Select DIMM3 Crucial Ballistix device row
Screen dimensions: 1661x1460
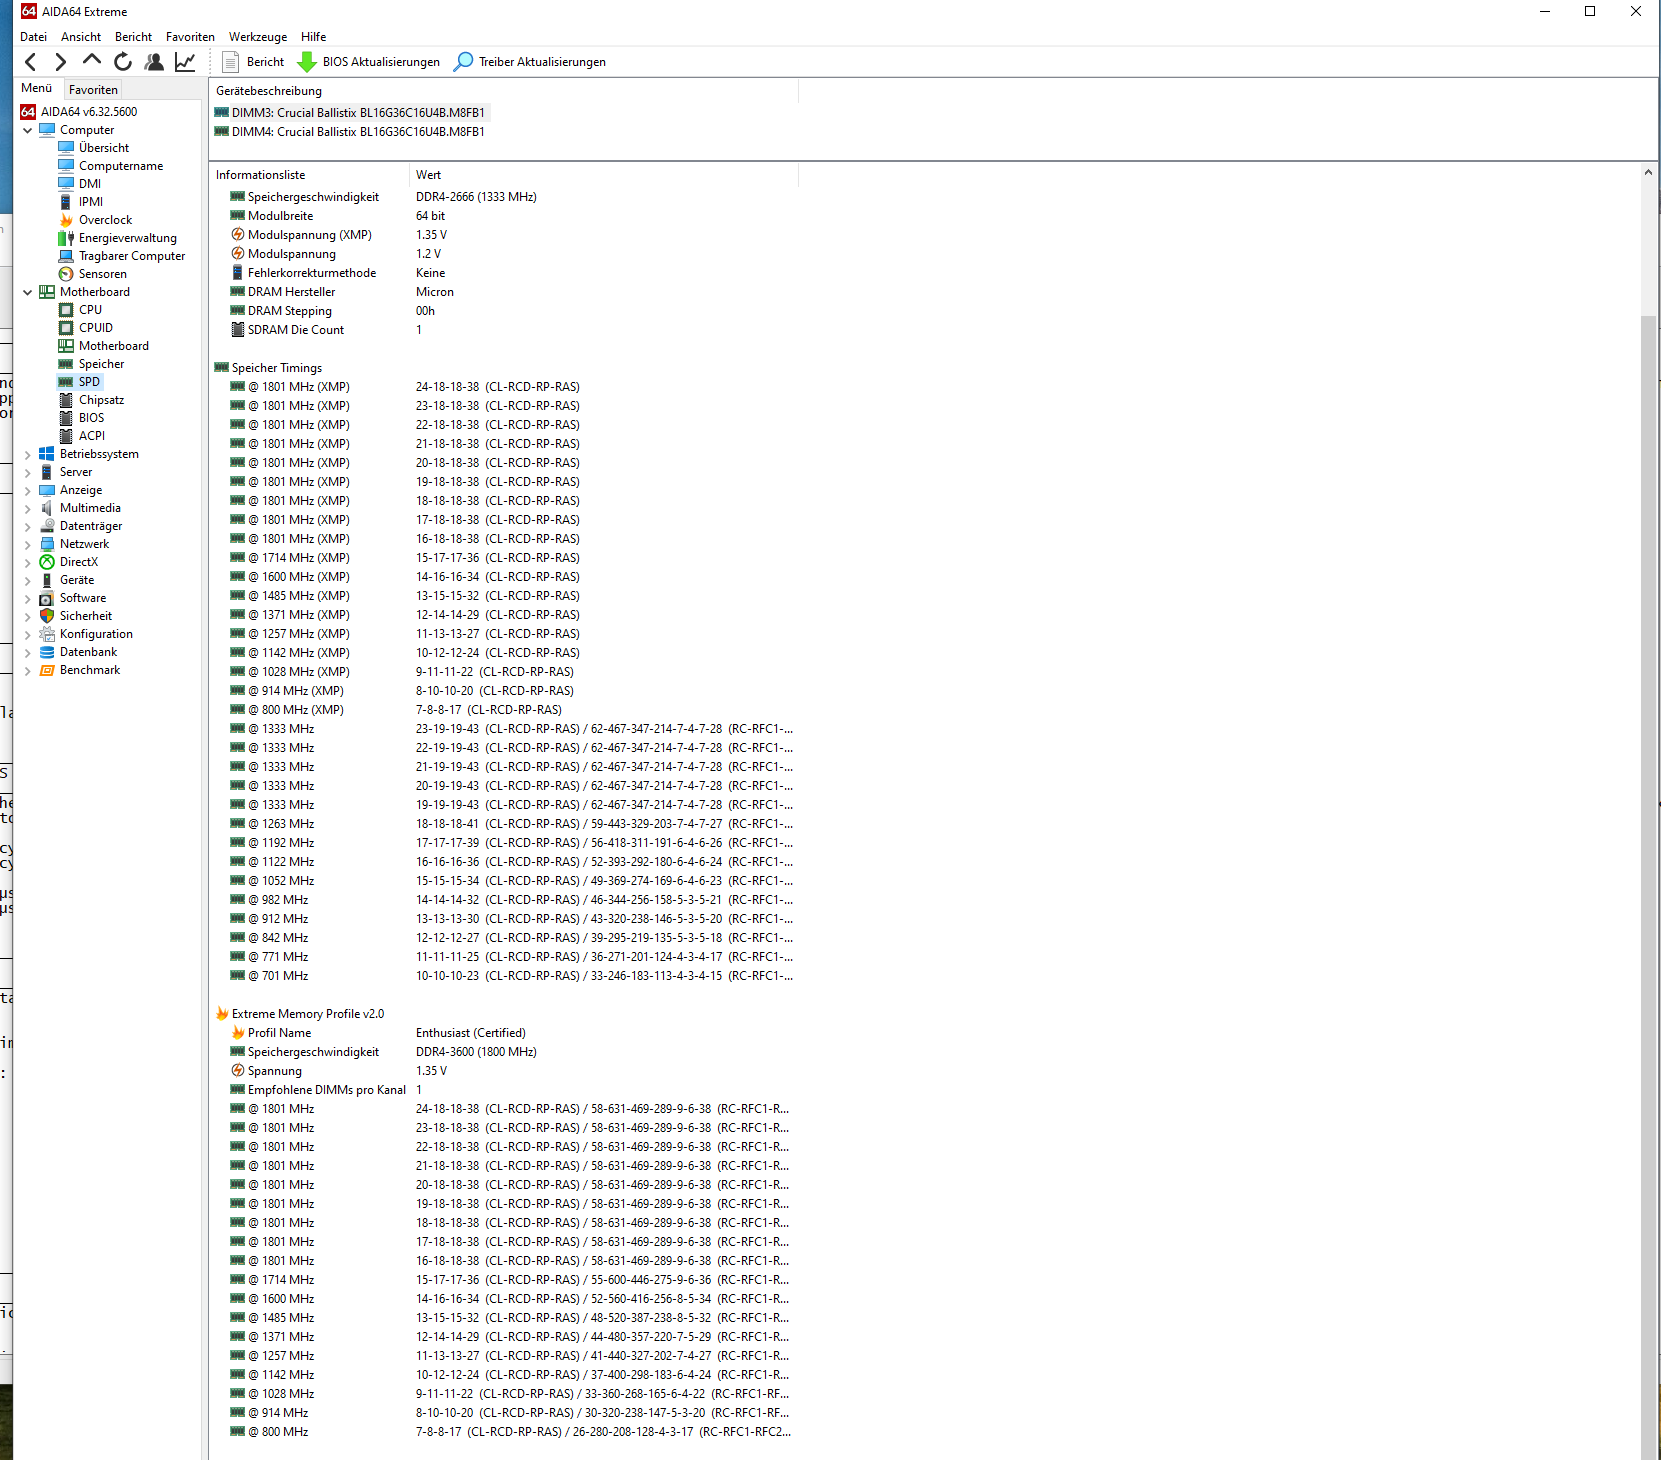358,113
